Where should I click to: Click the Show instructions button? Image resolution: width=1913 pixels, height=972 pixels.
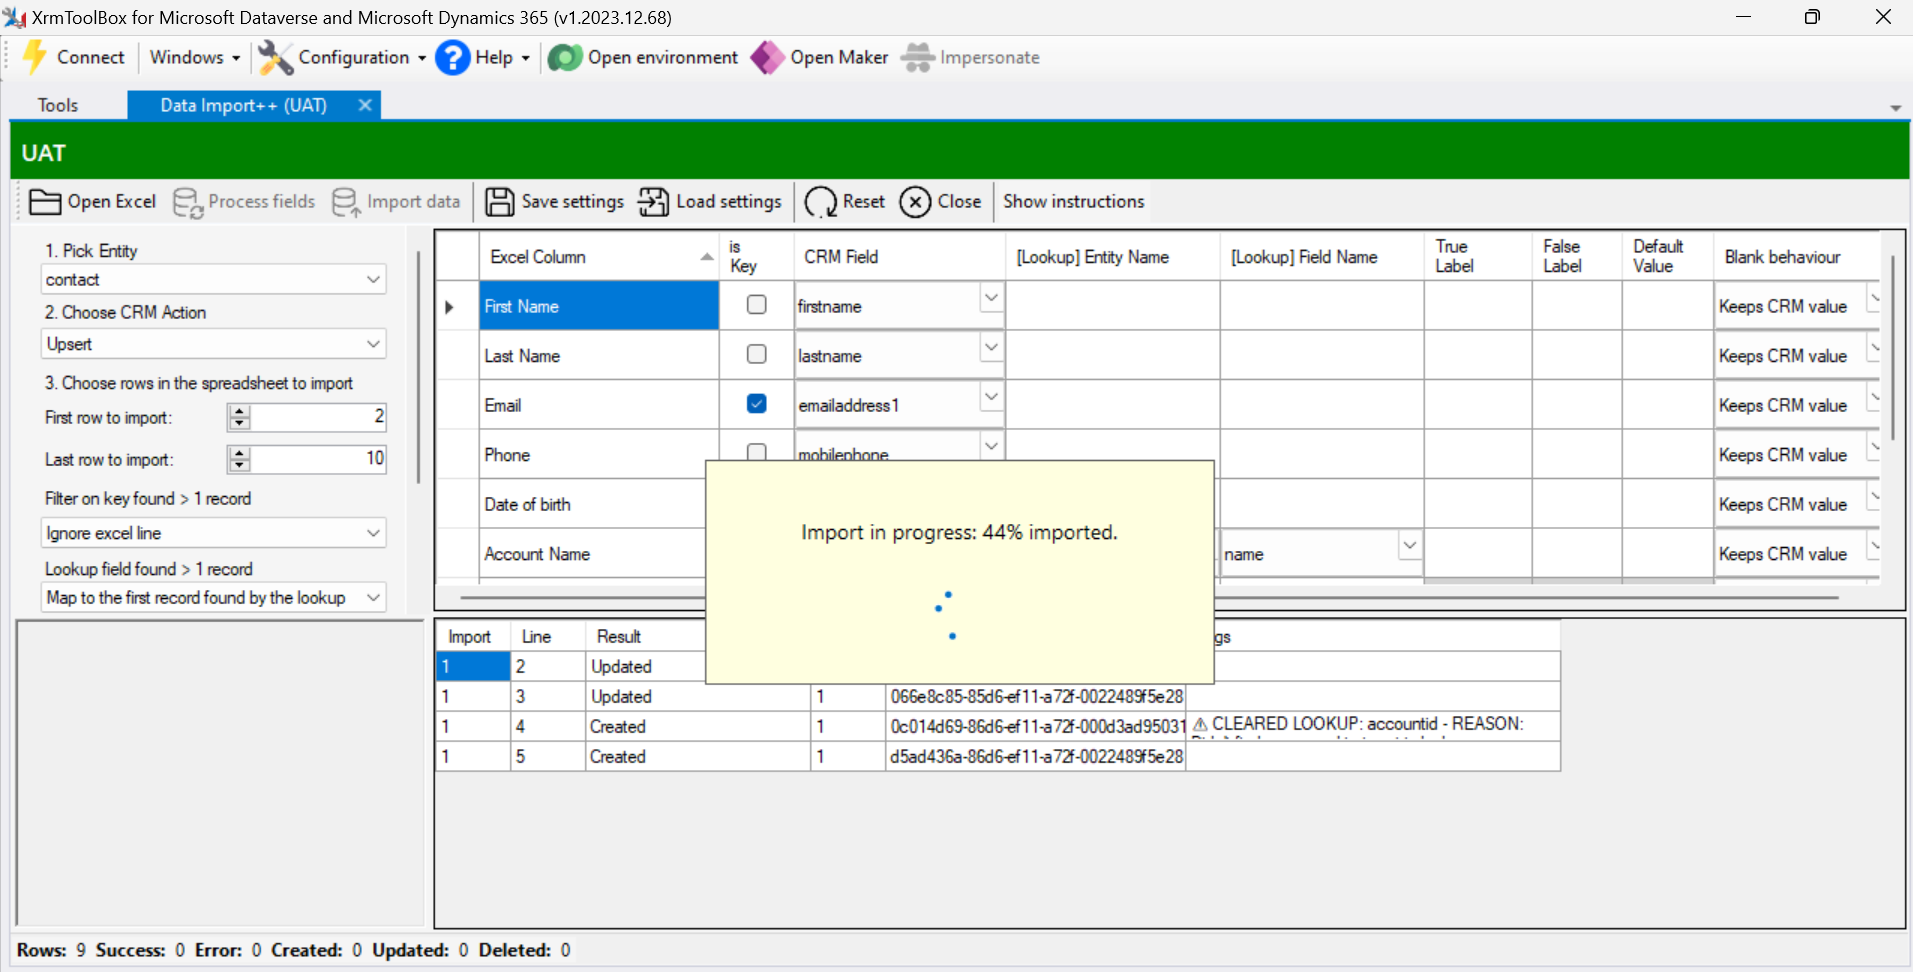point(1073,201)
